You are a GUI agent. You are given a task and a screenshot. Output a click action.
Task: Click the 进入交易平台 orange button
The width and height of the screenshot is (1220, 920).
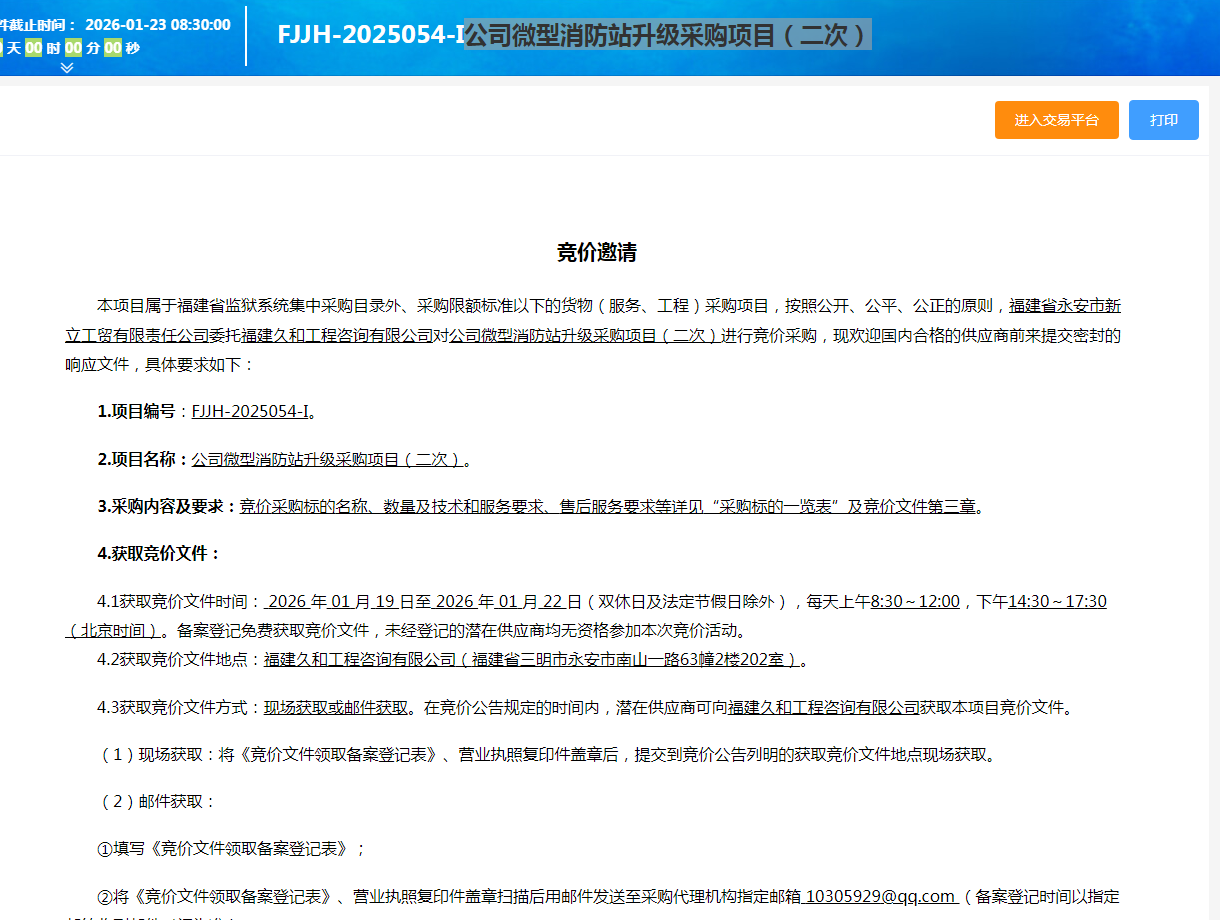[1056, 120]
